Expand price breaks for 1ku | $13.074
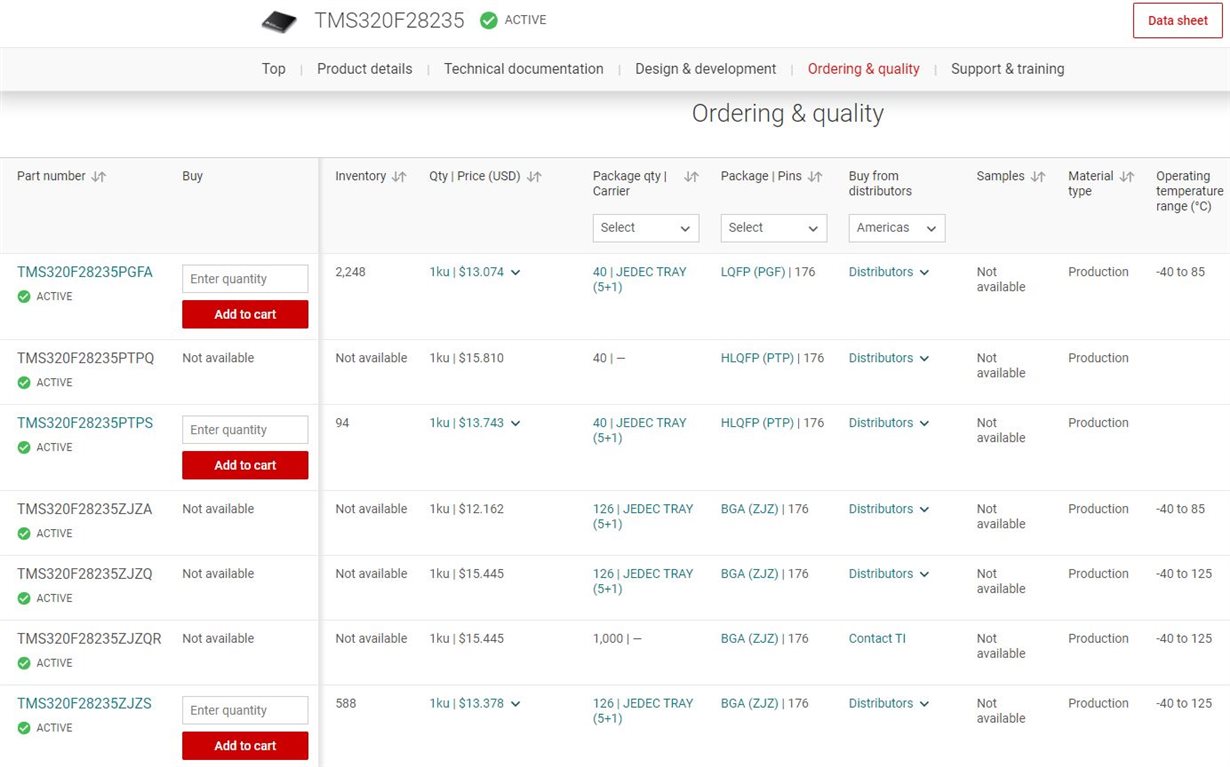This screenshot has height=767, width=1230. (x=515, y=272)
